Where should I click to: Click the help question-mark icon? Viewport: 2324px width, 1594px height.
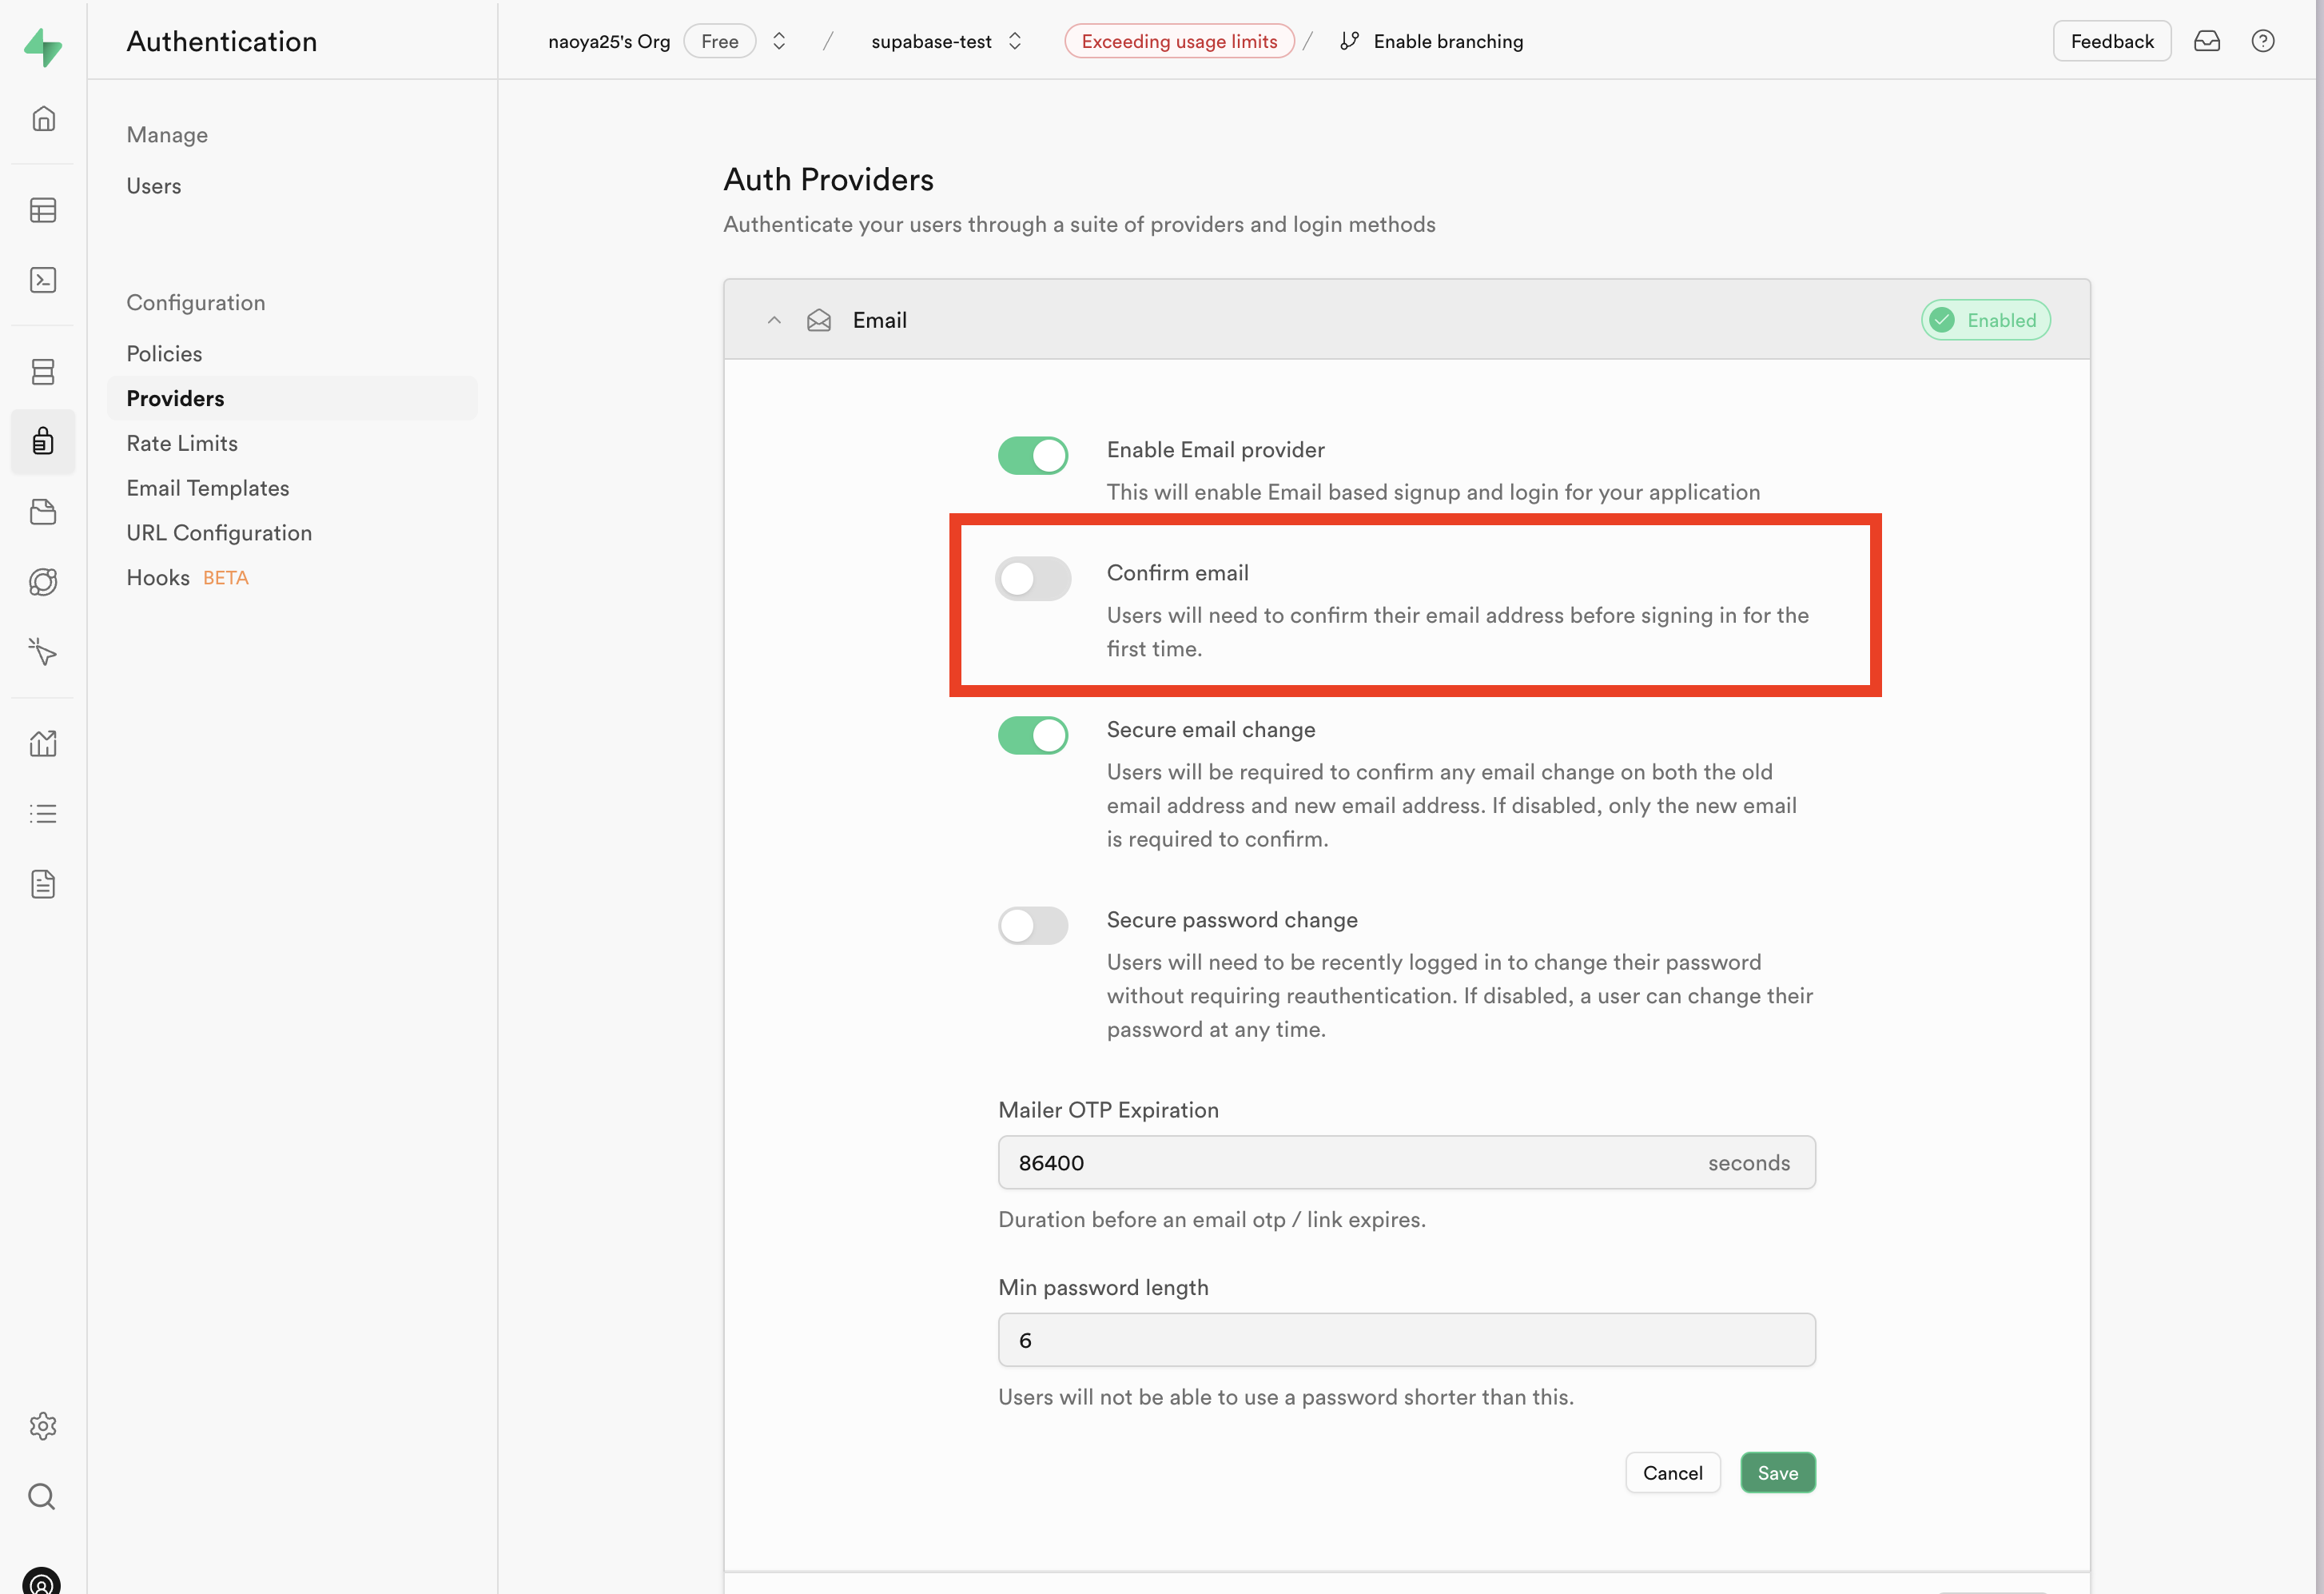tap(2262, 41)
